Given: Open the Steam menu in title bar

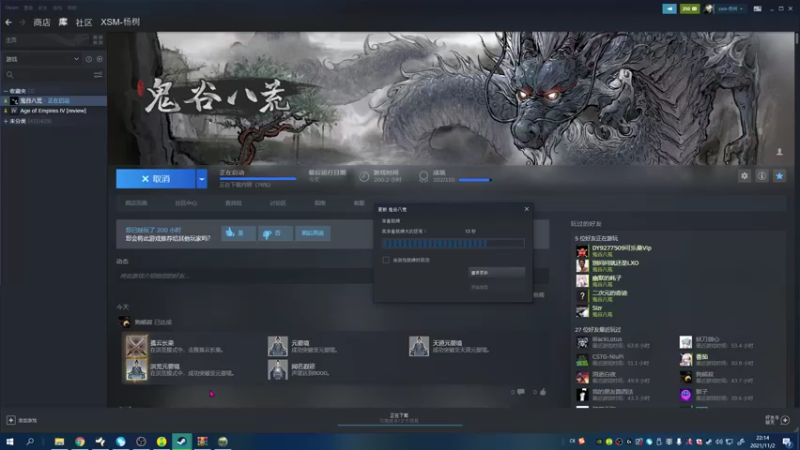Looking at the screenshot, I should coord(12,8).
